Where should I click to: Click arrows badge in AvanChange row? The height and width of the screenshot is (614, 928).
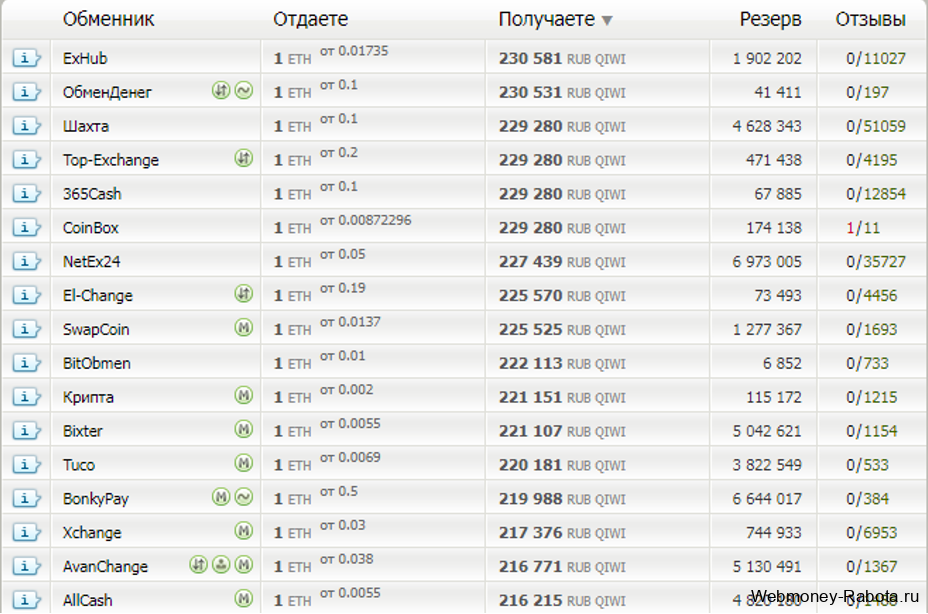point(199,565)
